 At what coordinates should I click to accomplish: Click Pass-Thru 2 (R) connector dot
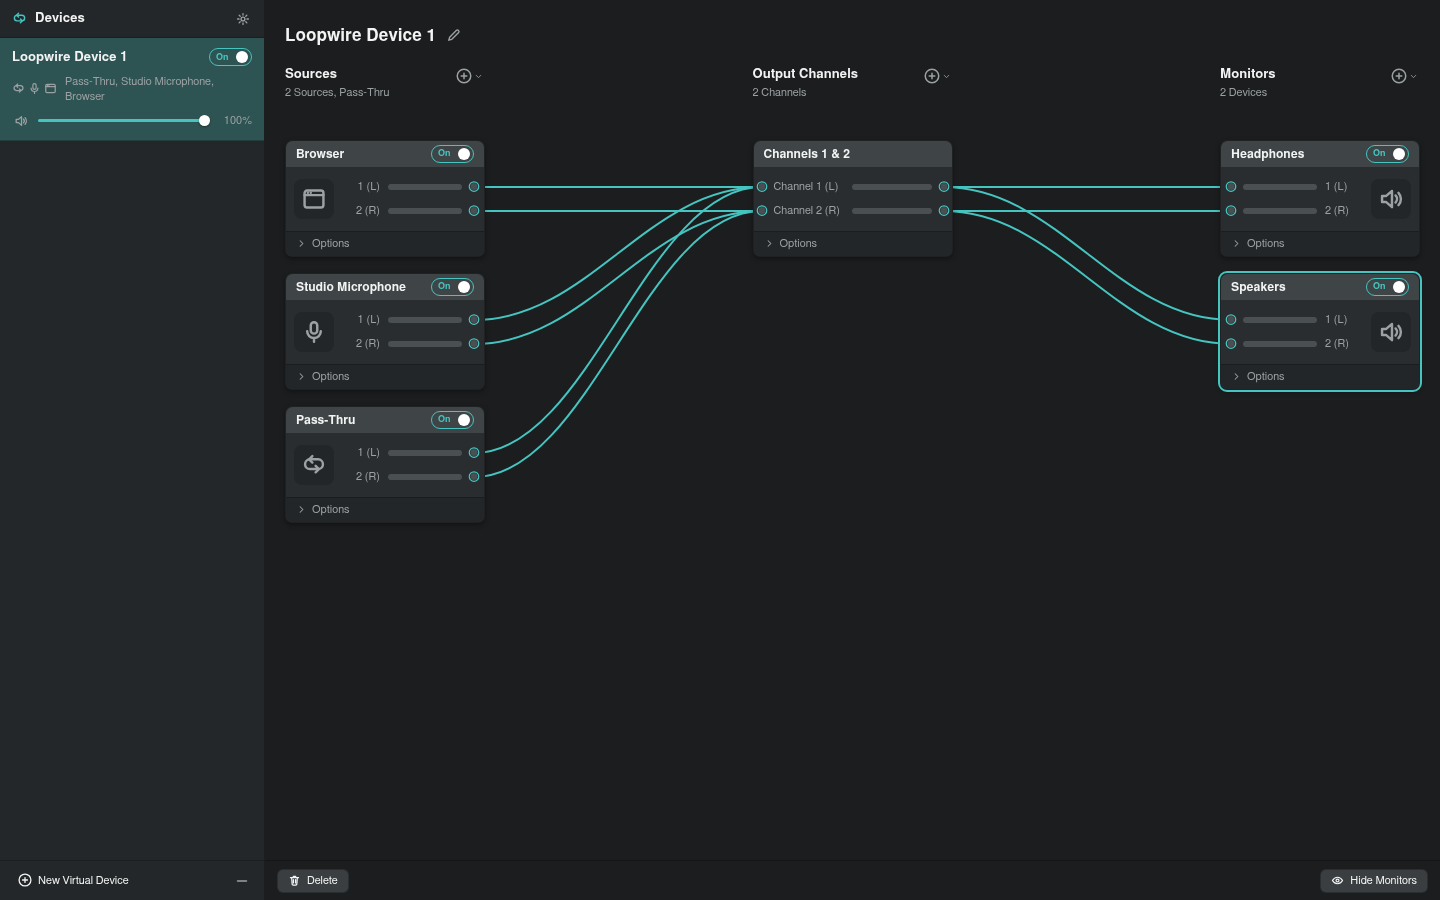474,477
